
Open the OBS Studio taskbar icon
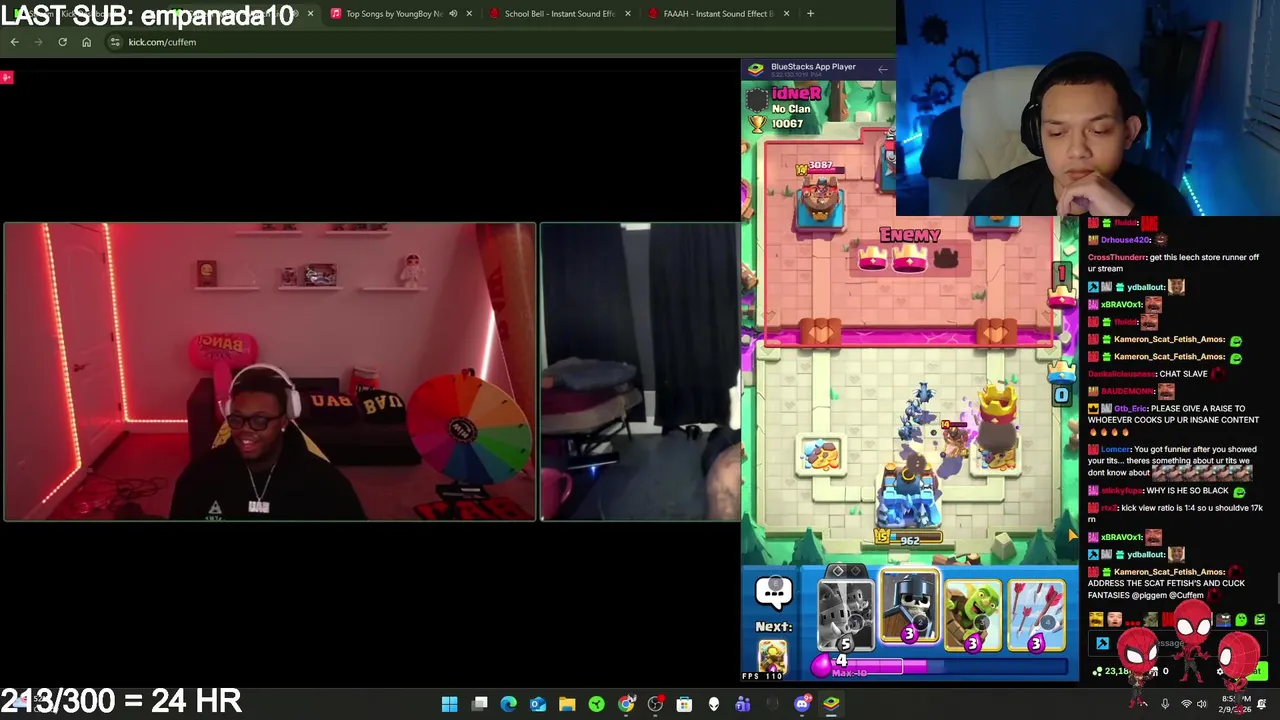tap(655, 704)
